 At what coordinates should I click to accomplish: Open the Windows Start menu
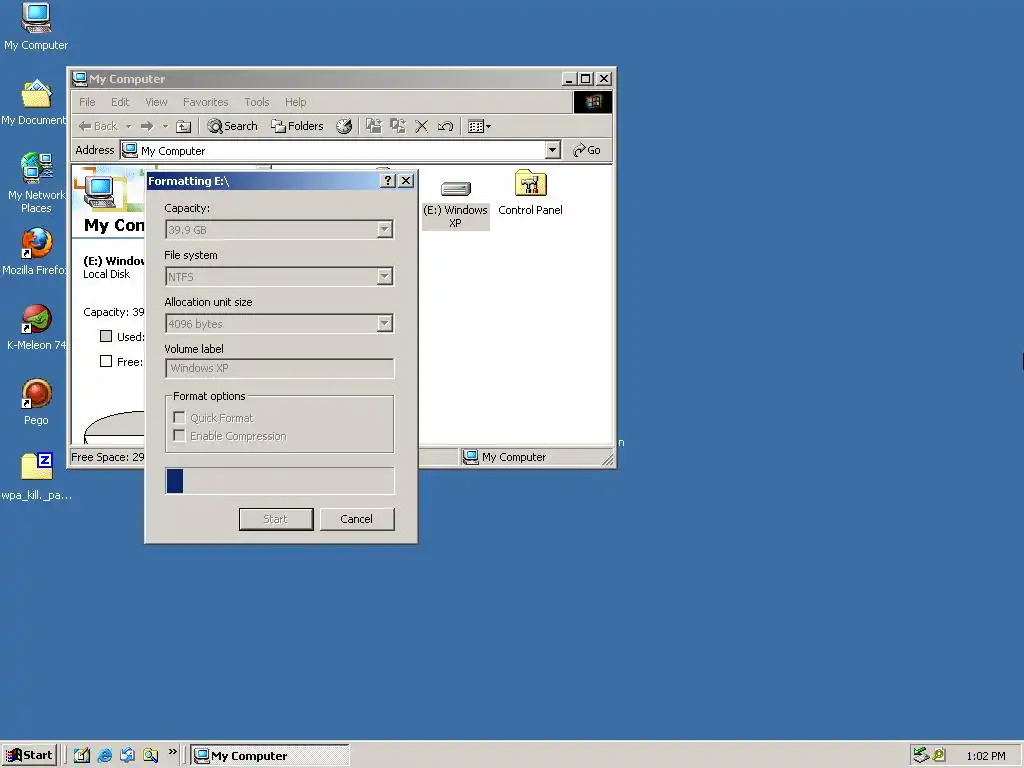[29, 756]
